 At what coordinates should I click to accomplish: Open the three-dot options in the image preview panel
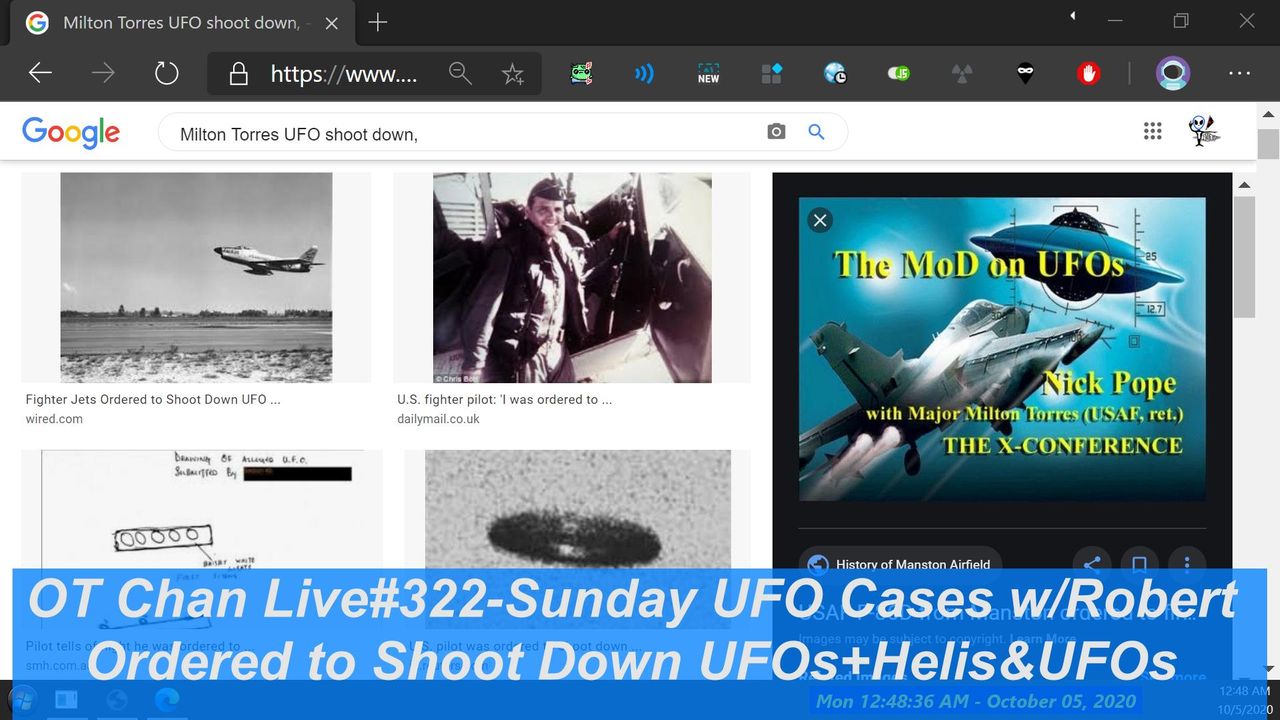pyautogui.click(x=1187, y=563)
